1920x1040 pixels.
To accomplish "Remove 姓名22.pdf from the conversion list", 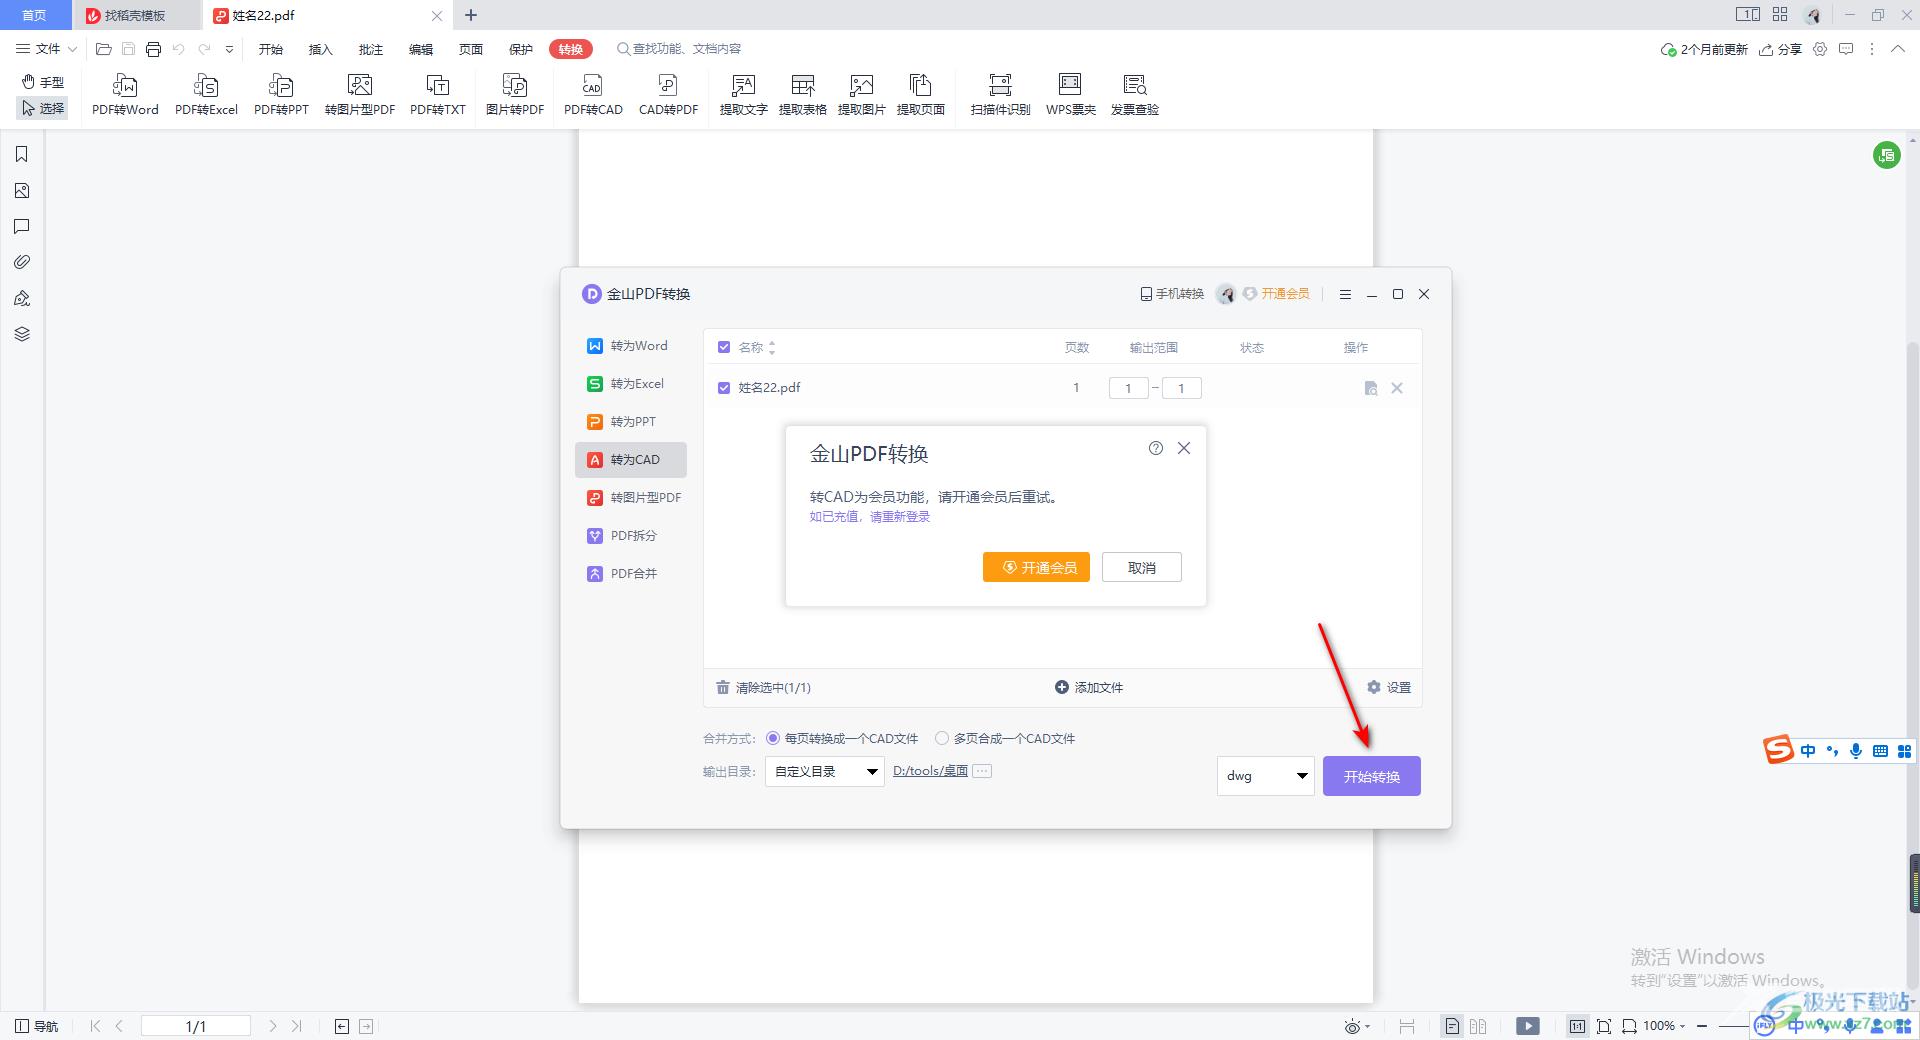I will click(x=1397, y=388).
